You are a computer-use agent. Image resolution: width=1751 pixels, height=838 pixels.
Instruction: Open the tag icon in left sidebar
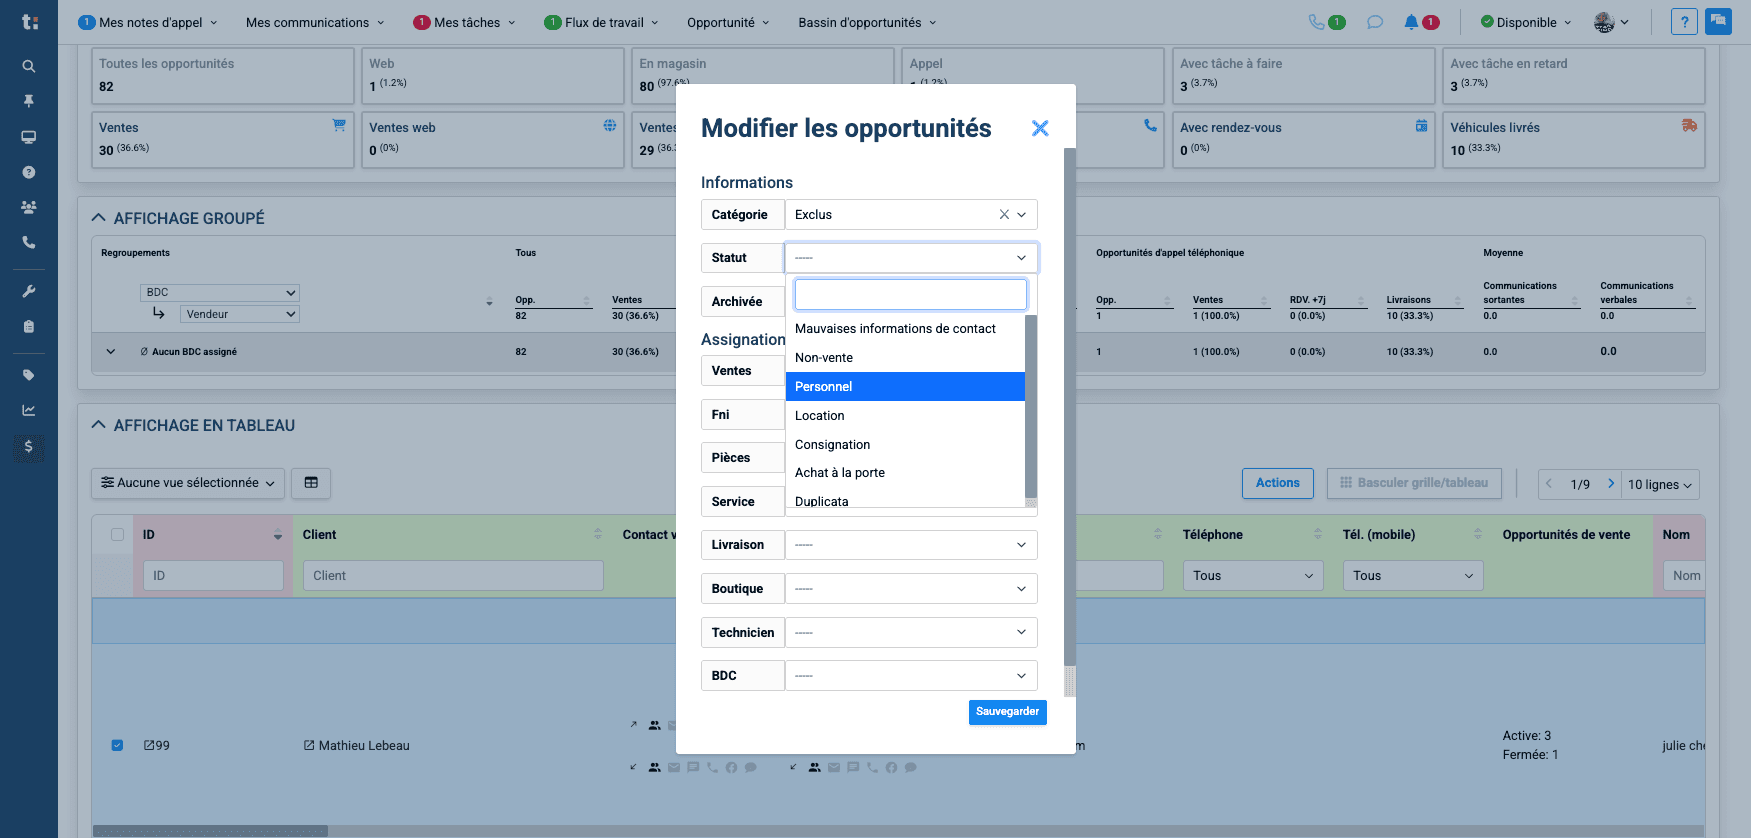(29, 375)
